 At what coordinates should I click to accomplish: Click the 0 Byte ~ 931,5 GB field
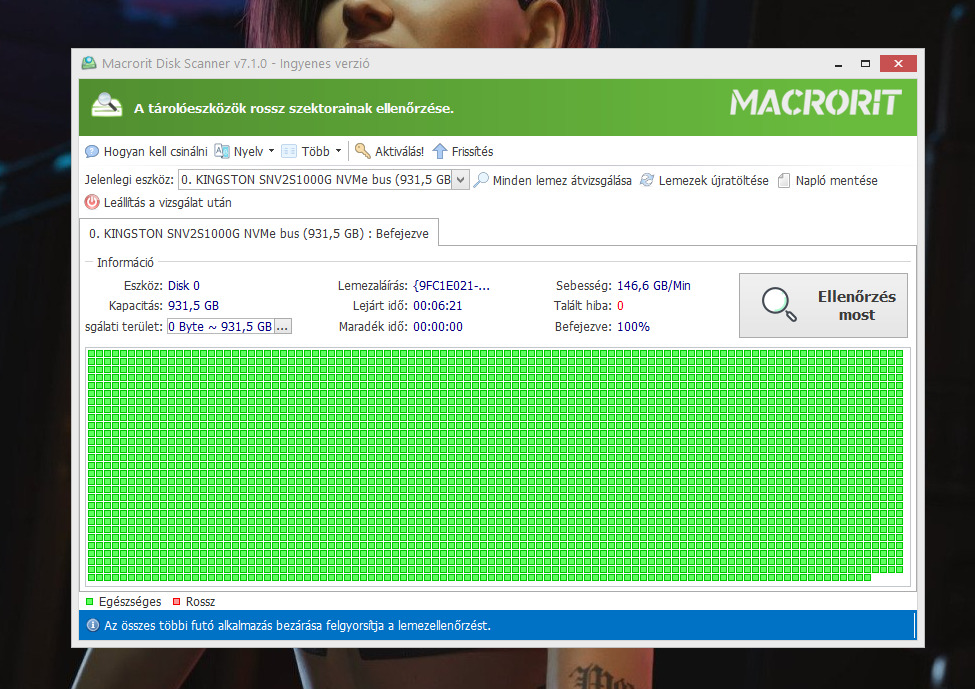pos(220,326)
